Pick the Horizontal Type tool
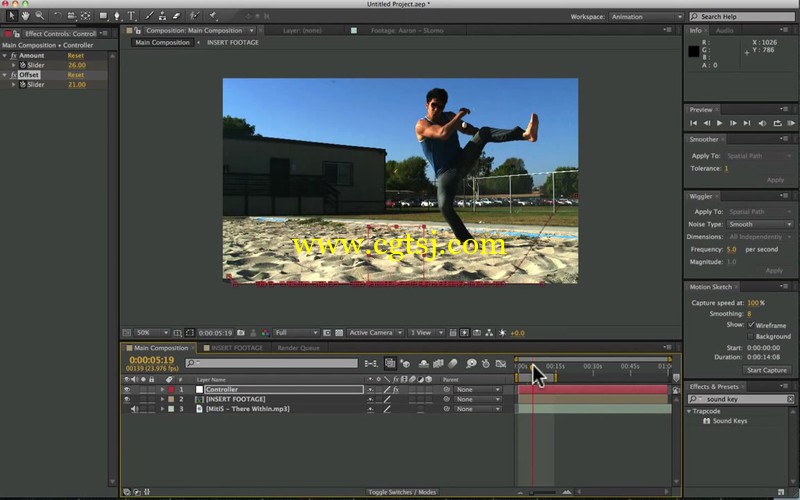Screen dimensions: 800x500 [131, 16]
